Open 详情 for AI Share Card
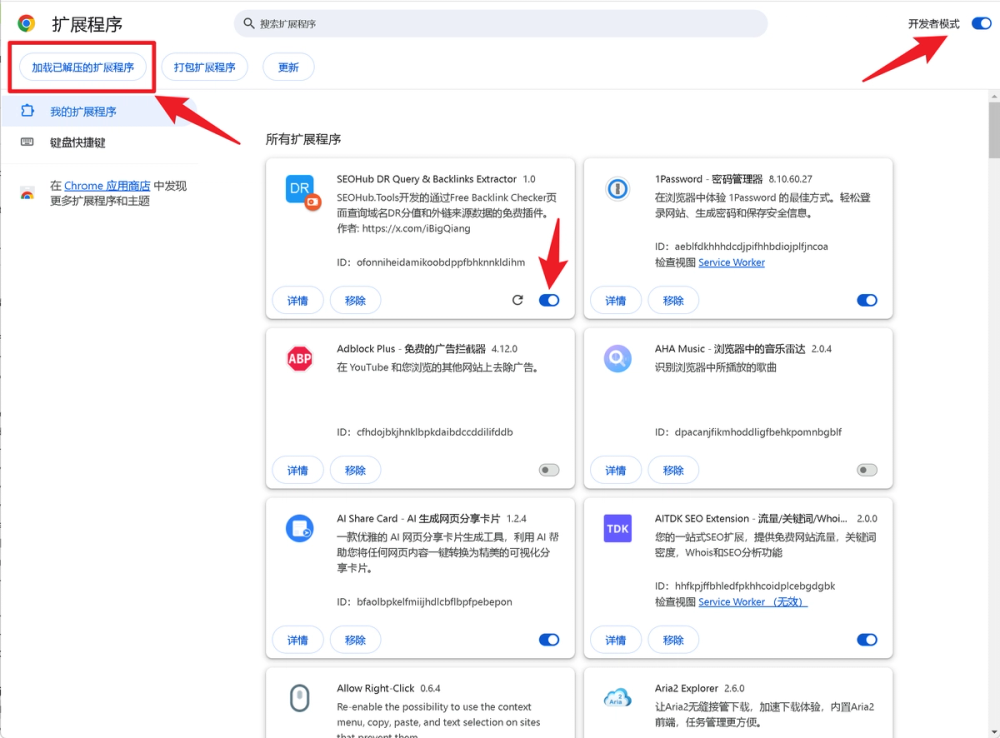This screenshot has width=1000, height=738. [x=298, y=640]
